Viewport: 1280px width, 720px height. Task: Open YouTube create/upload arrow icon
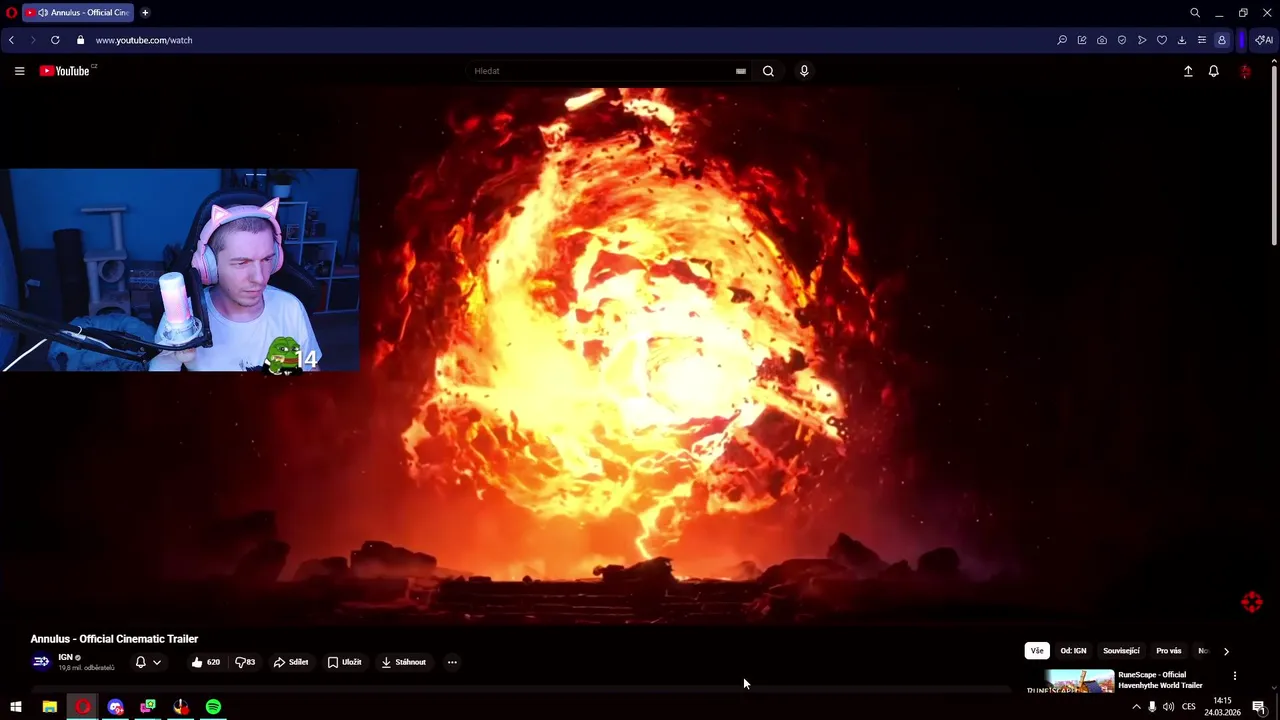(1188, 71)
